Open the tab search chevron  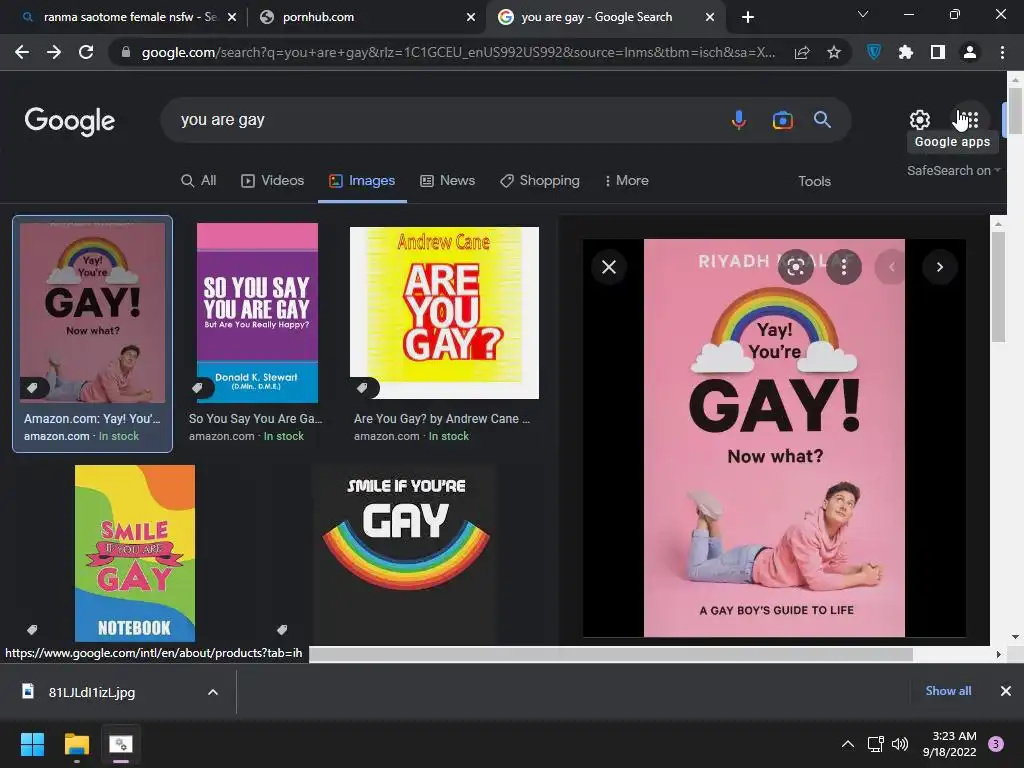[x=863, y=14]
